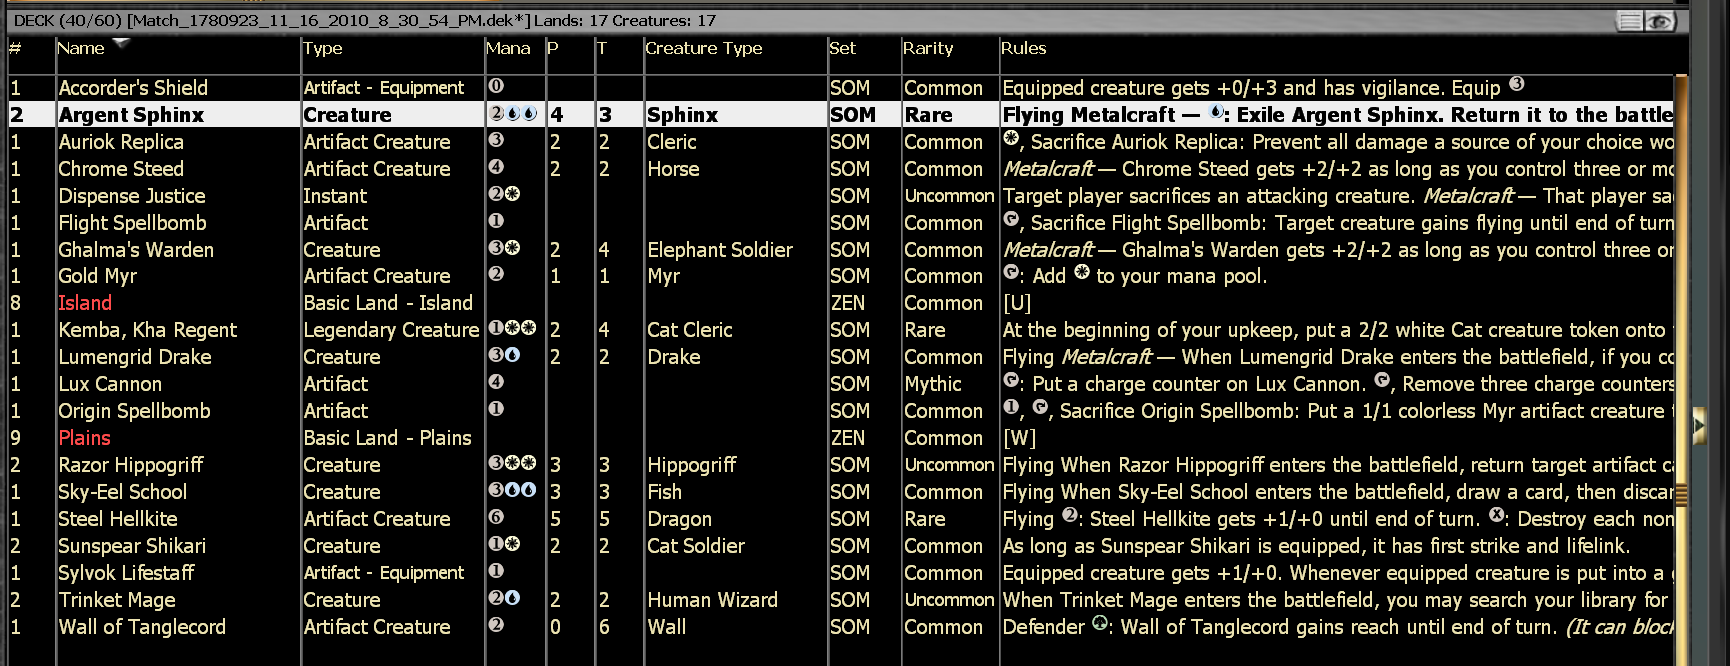Select the Auriok Replica card name
The width and height of the screenshot is (1730, 666).
121,142
